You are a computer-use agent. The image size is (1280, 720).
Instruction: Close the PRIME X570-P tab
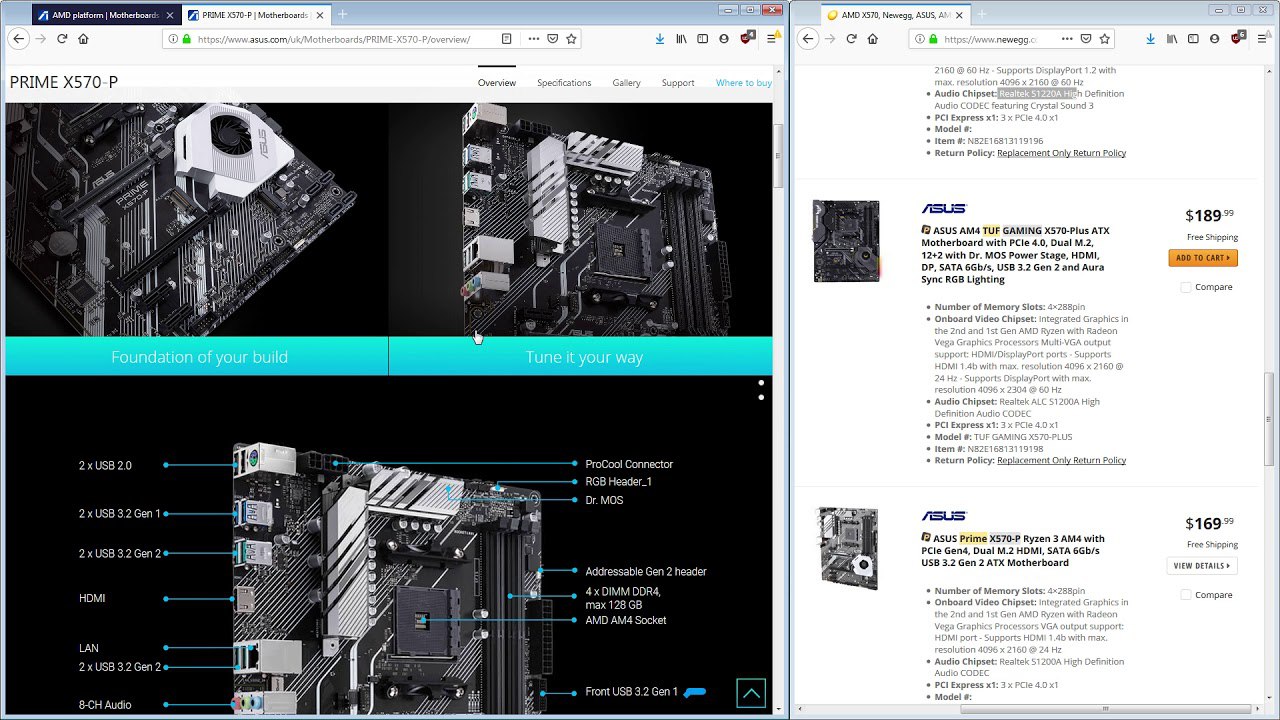pyautogui.click(x=319, y=15)
